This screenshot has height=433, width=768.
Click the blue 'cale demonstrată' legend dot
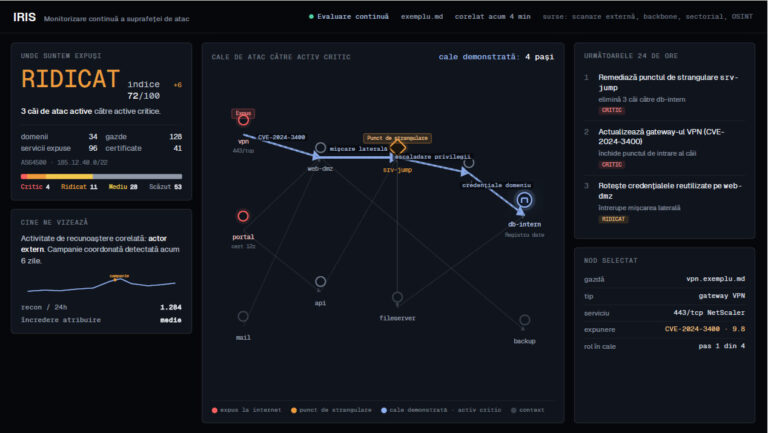coord(384,410)
